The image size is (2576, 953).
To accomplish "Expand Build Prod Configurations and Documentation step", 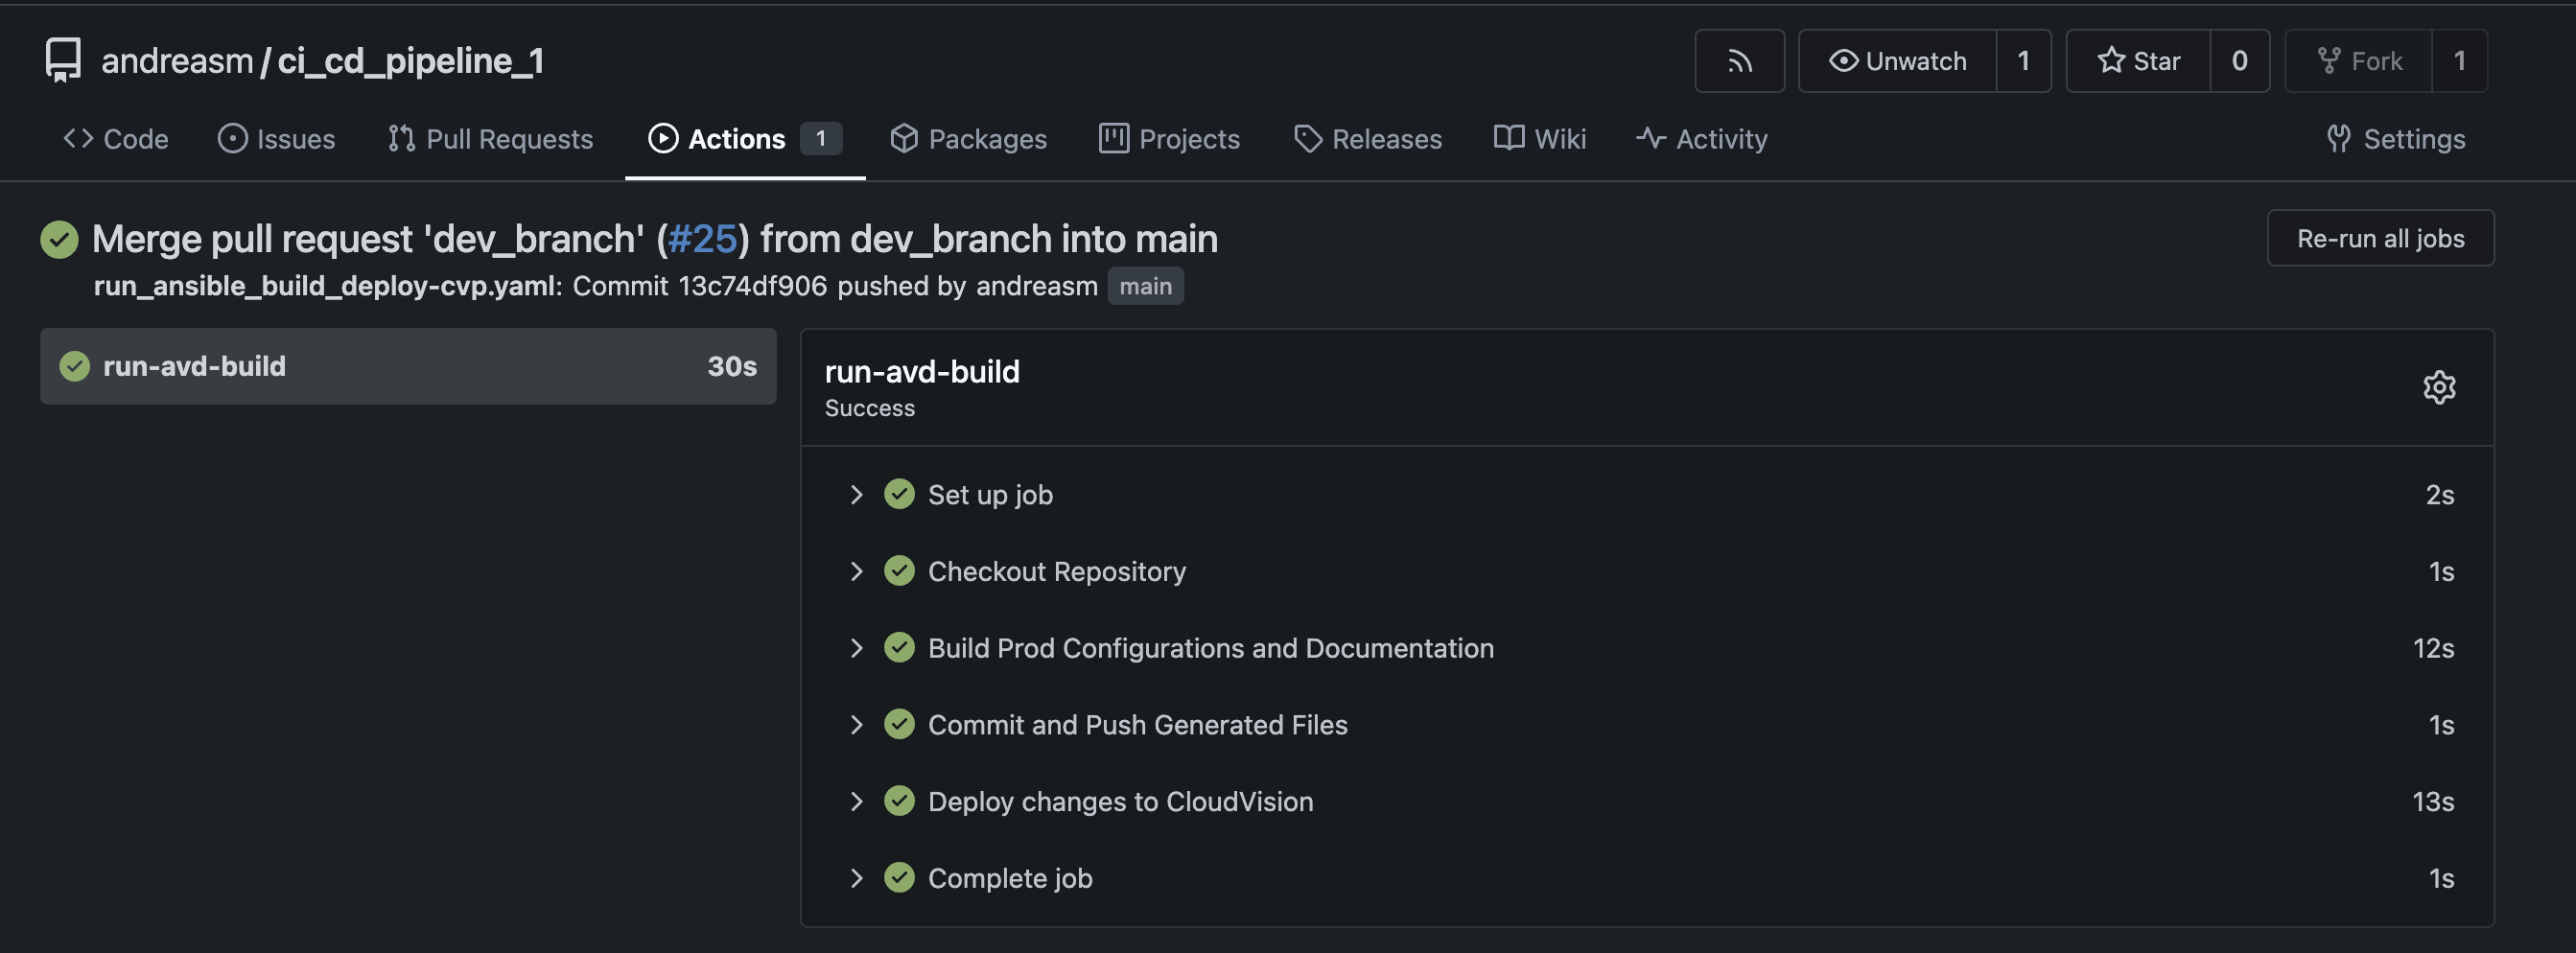I will (1647, 648).
